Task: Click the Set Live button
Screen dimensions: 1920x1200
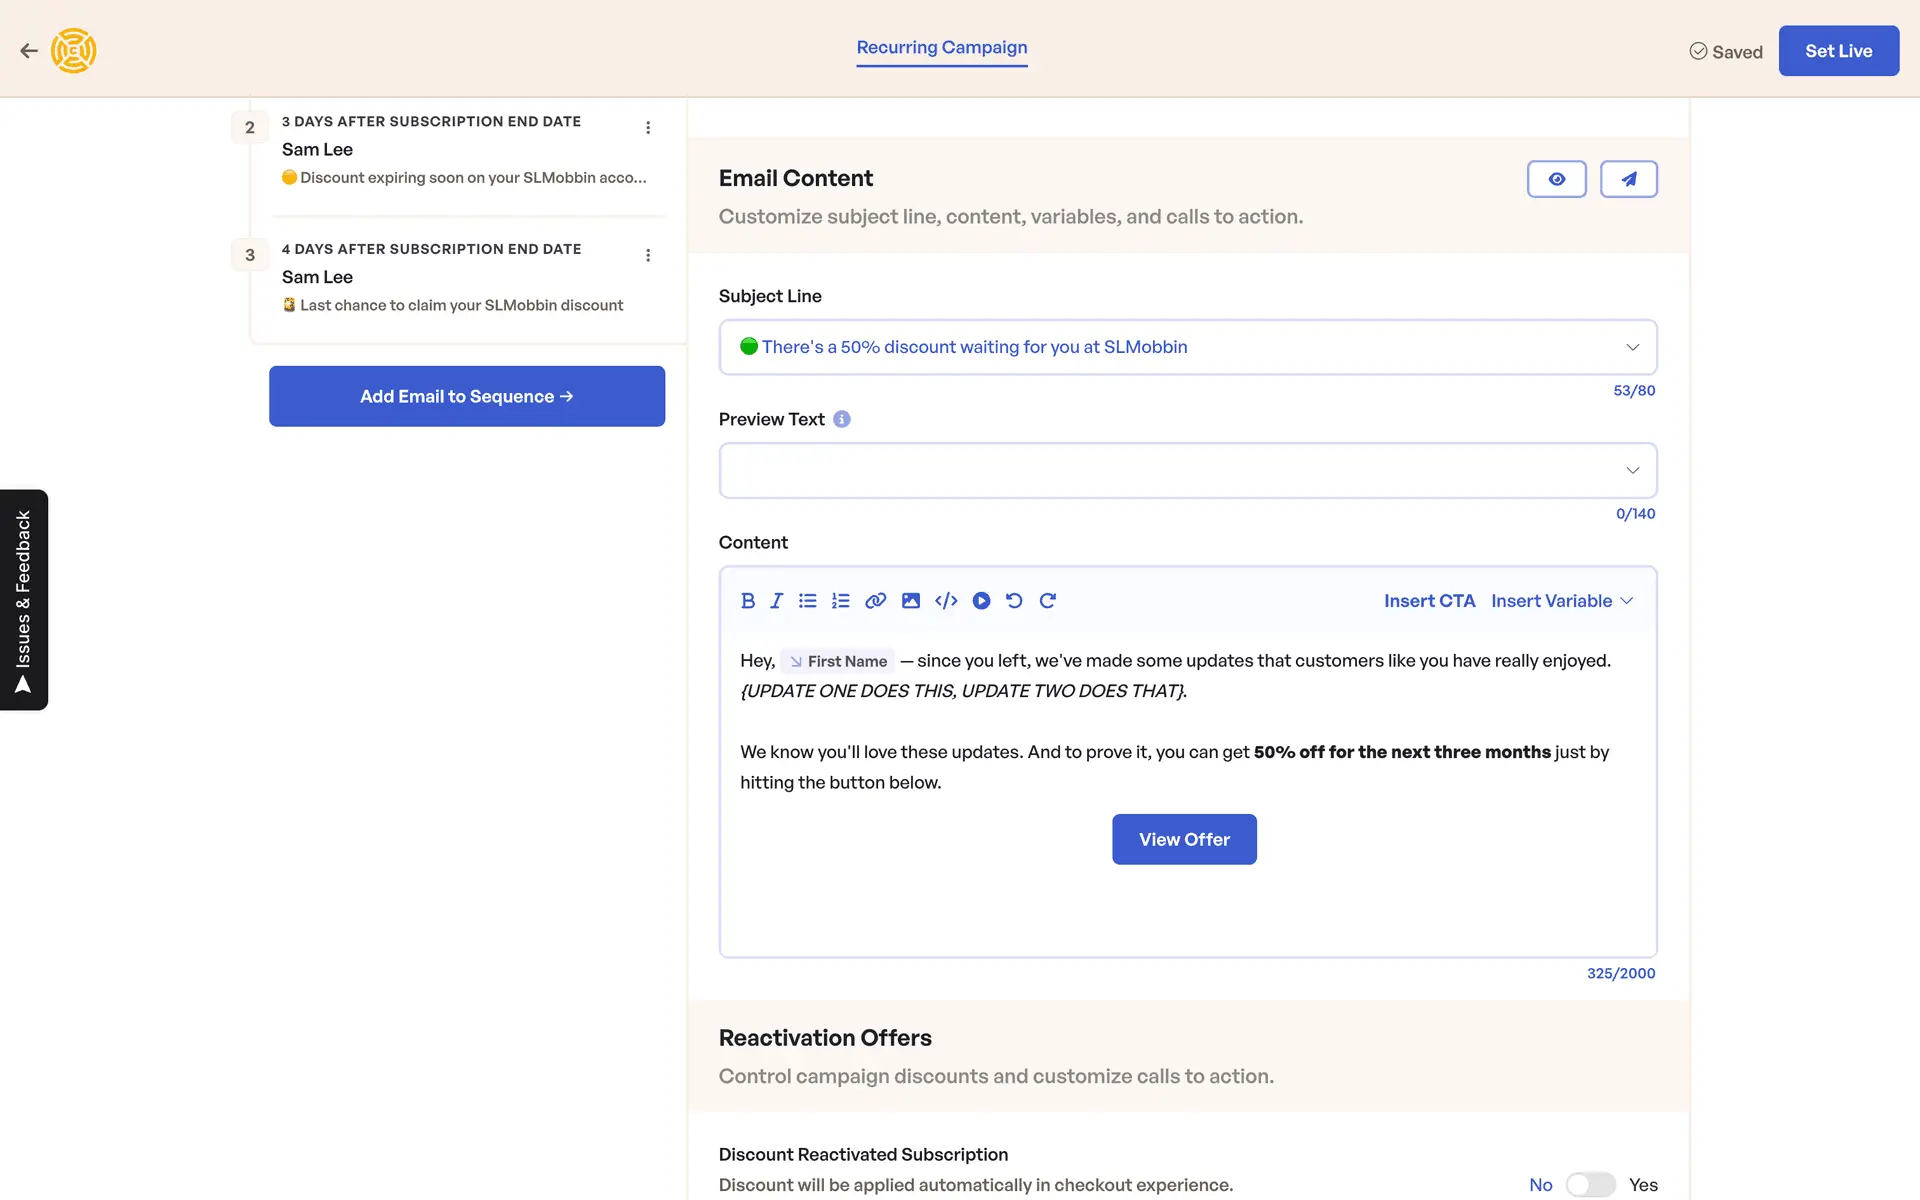Action: 1838,51
